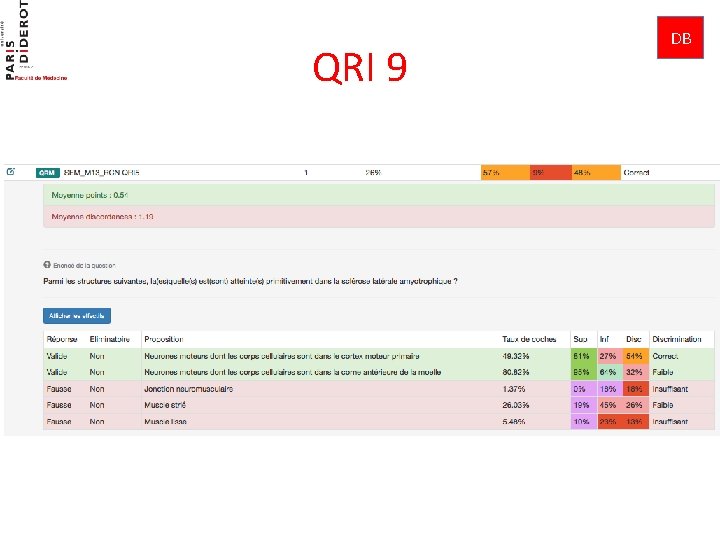720x540 pixels.
Task: Select the corne antérieure de la moelle proposition
Action: (x=292, y=372)
